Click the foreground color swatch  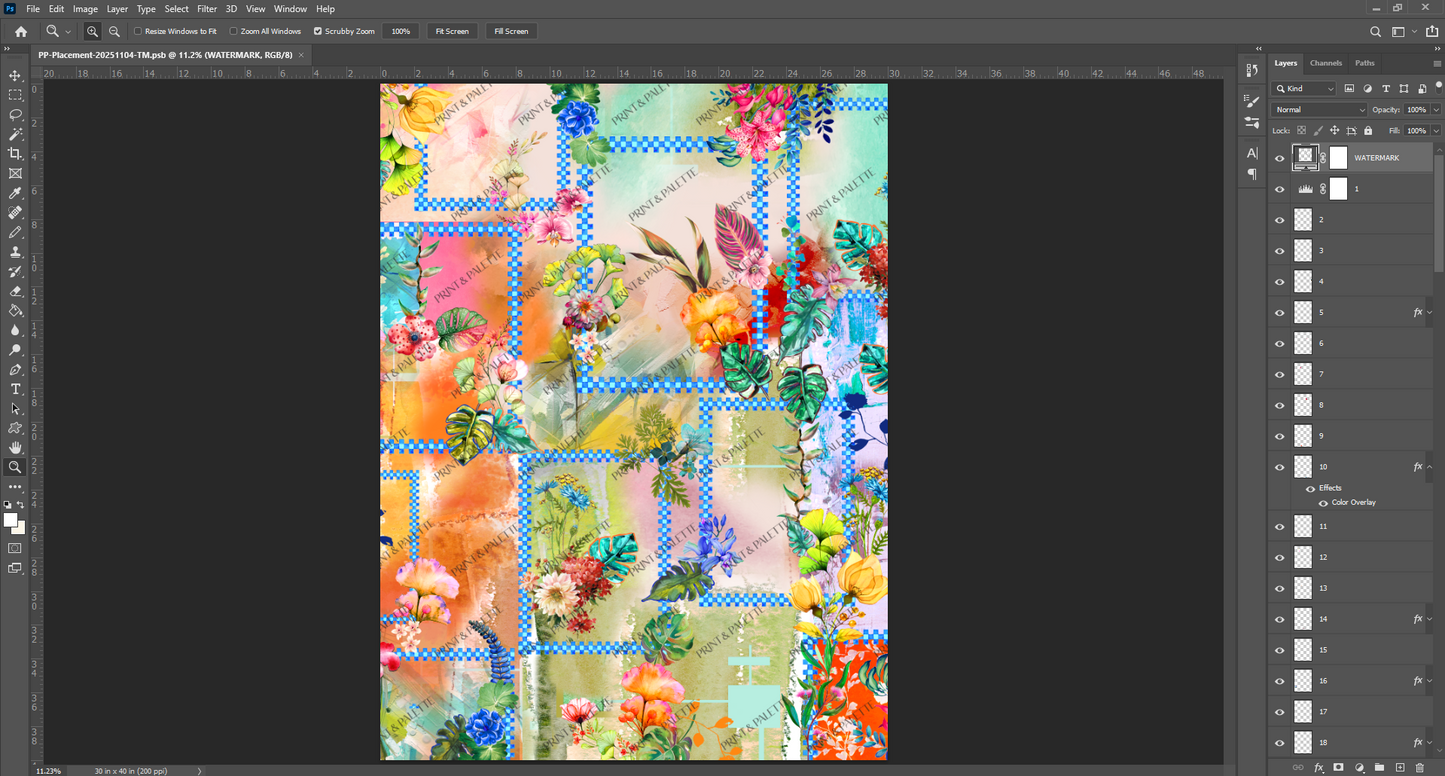11,521
